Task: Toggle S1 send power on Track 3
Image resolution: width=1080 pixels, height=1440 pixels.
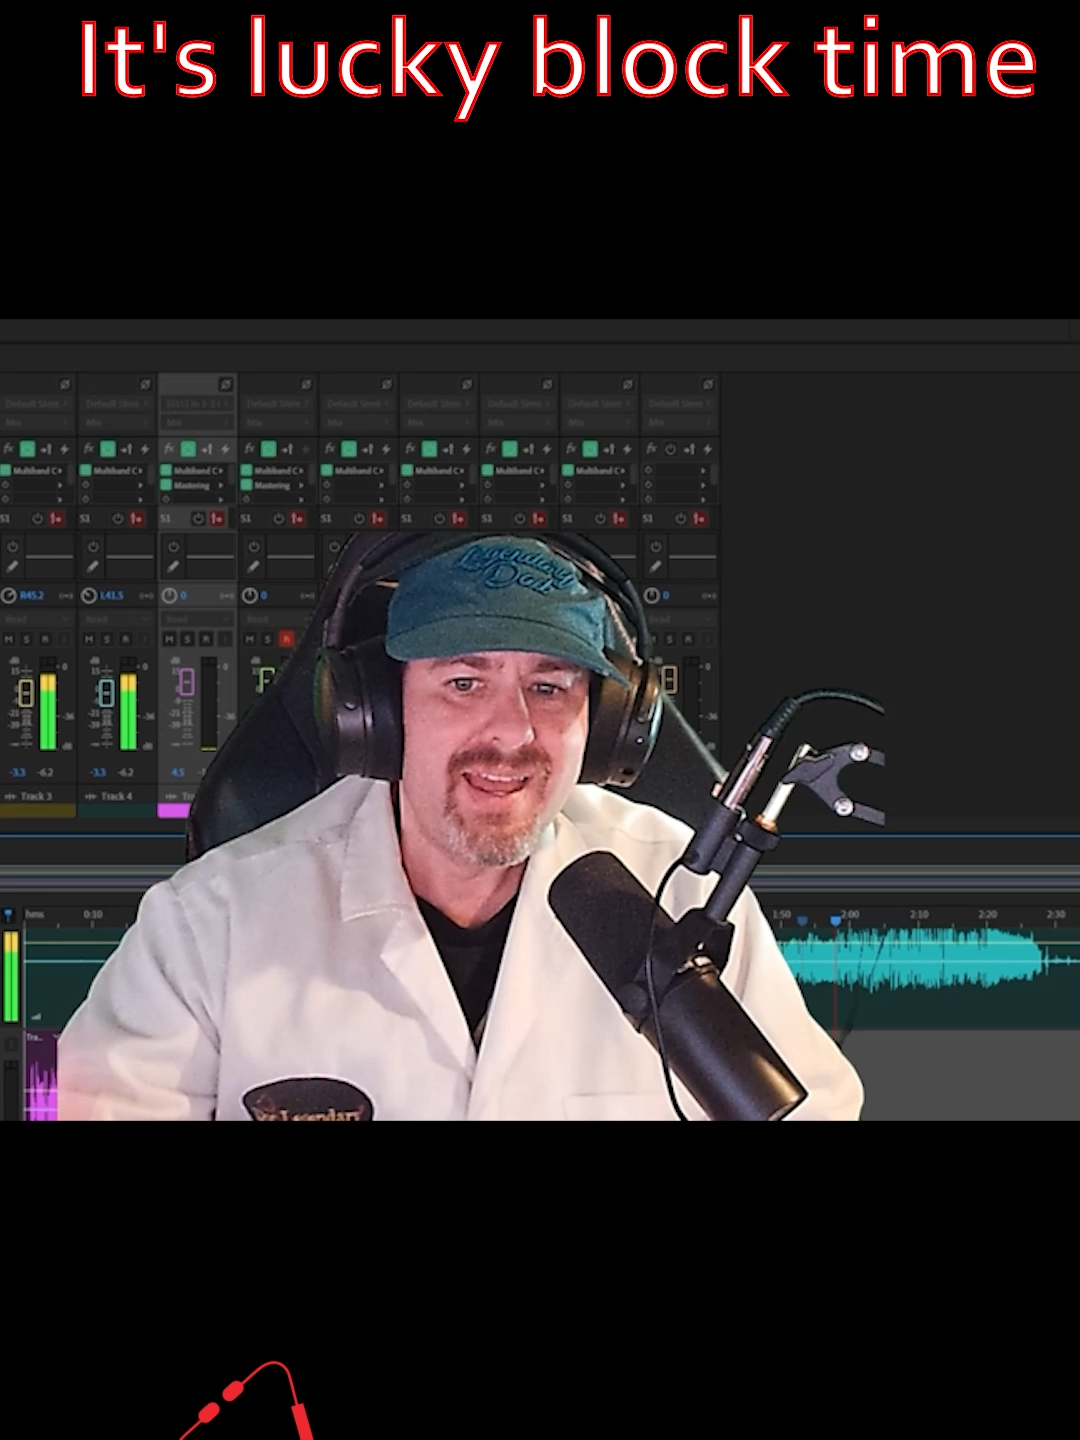Action: click(x=38, y=518)
